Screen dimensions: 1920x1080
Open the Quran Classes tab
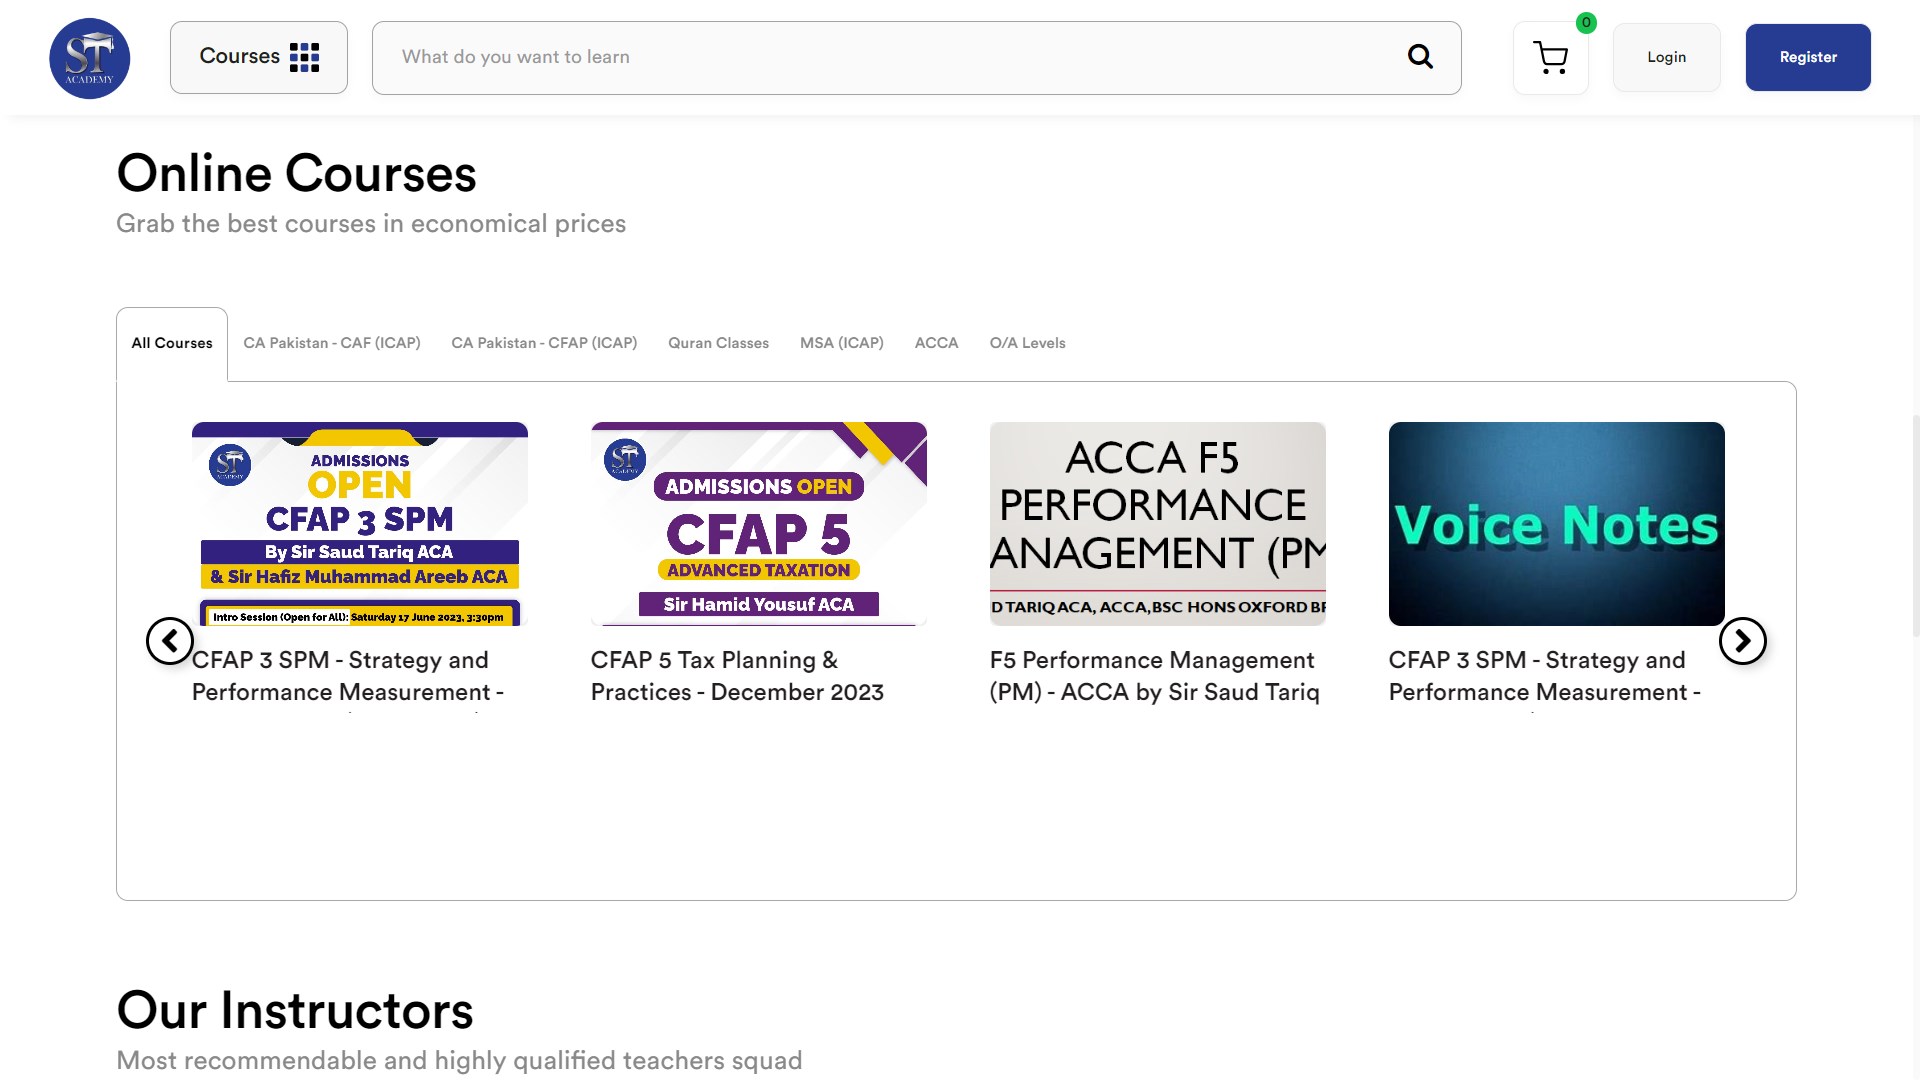(x=718, y=343)
